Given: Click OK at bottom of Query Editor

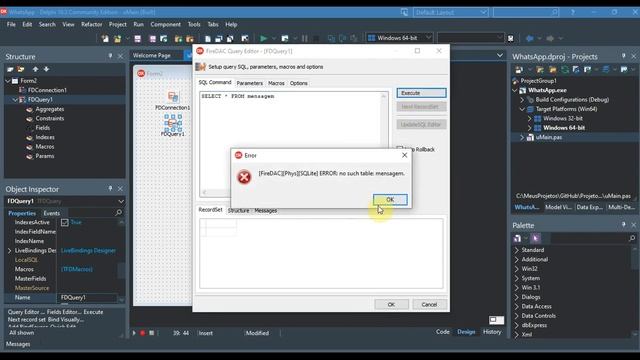Looking at the screenshot, I should [x=391, y=304].
